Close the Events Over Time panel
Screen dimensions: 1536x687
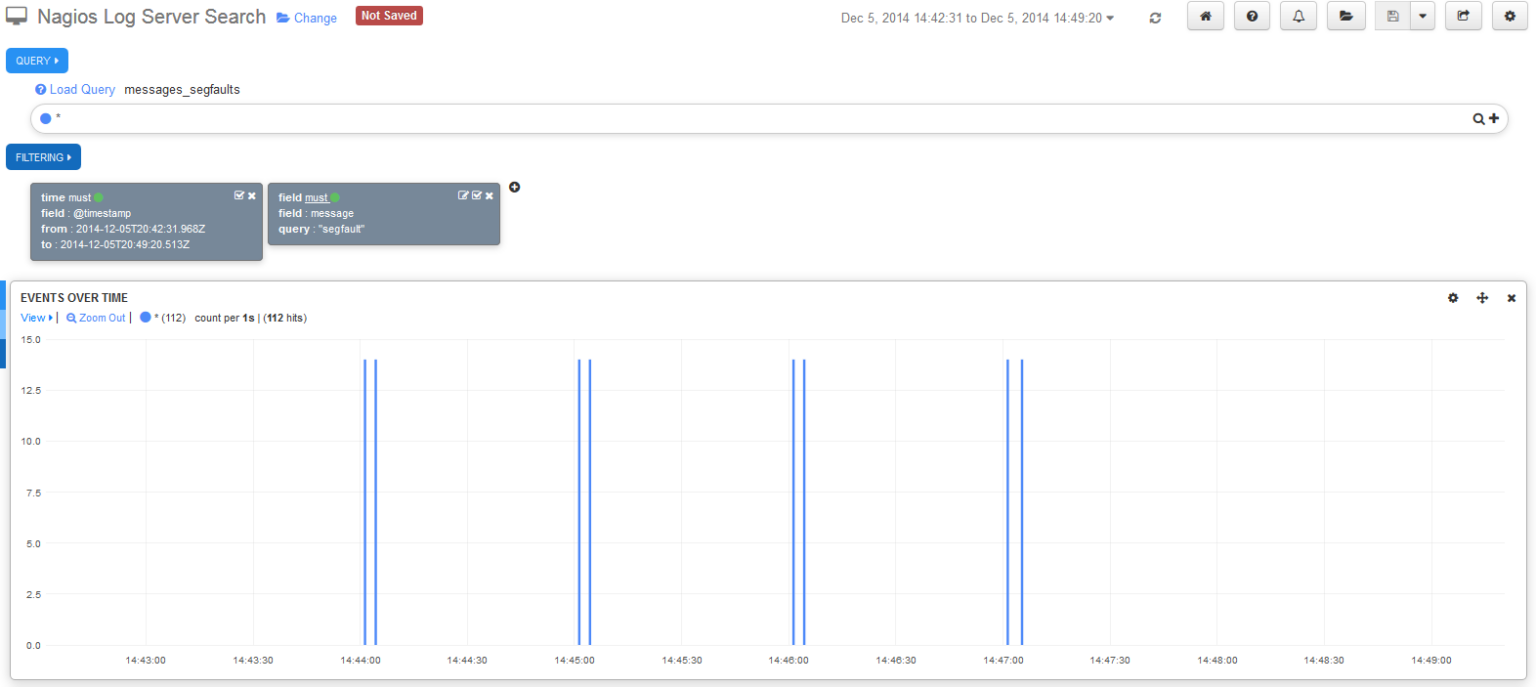(1511, 298)
